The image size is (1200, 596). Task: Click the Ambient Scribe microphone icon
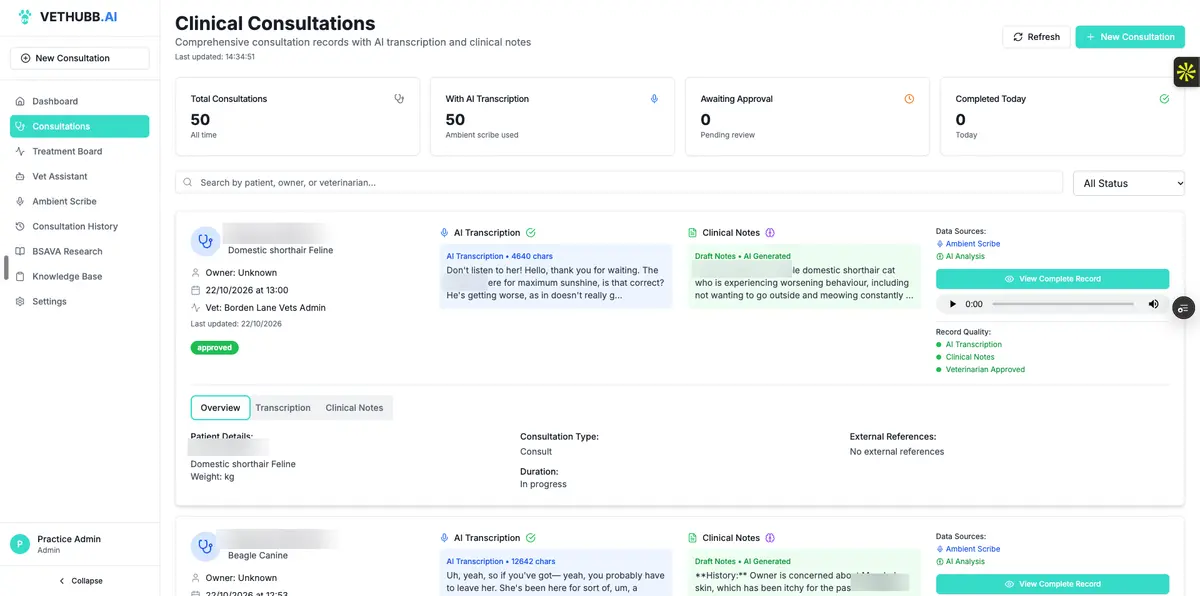(21, 201)
